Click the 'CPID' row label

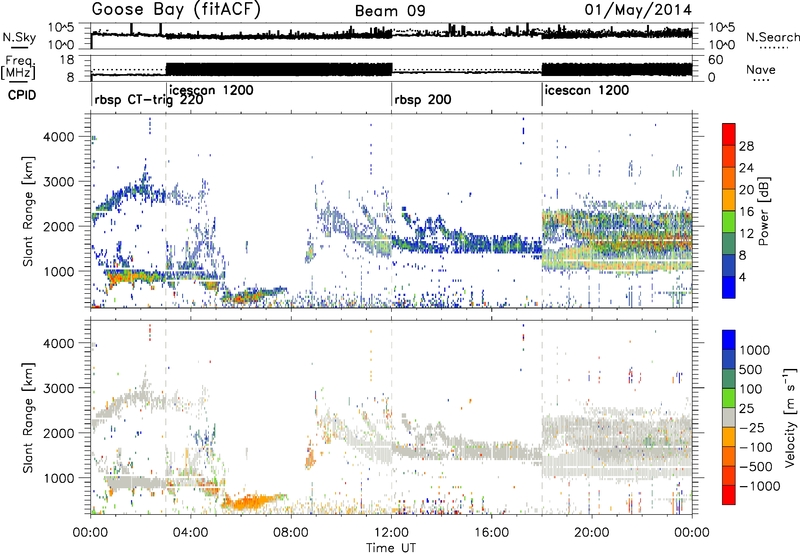[x=22, y=95]
